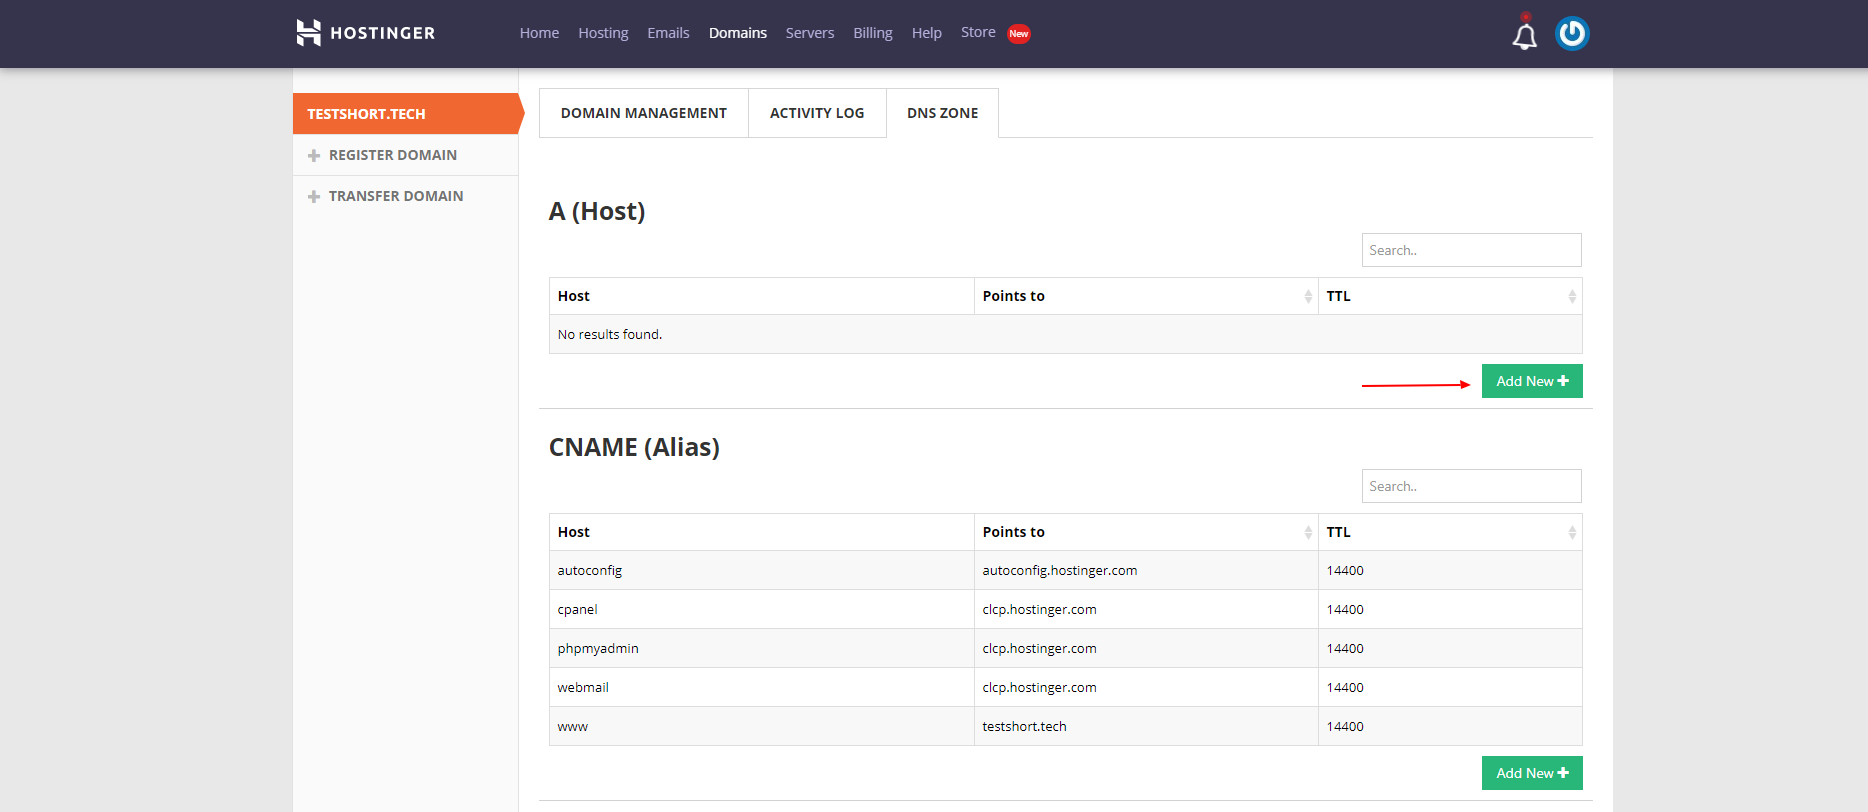Add new A (Host) record
Image resolution: width=1868 pixels, height=812 pixels.
coord(1532,381)
